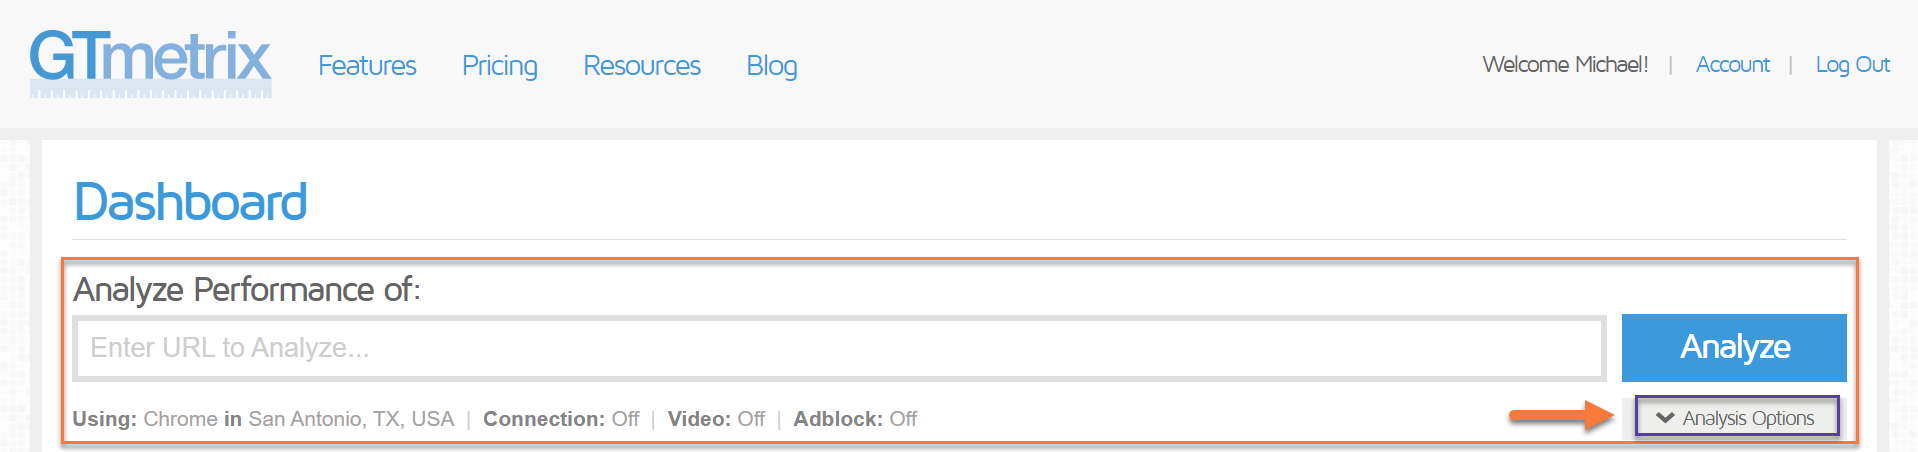The width and height of the screenshot is (1918, 452).
Task: Visit the Blog page
Action: tap(771, 66)
